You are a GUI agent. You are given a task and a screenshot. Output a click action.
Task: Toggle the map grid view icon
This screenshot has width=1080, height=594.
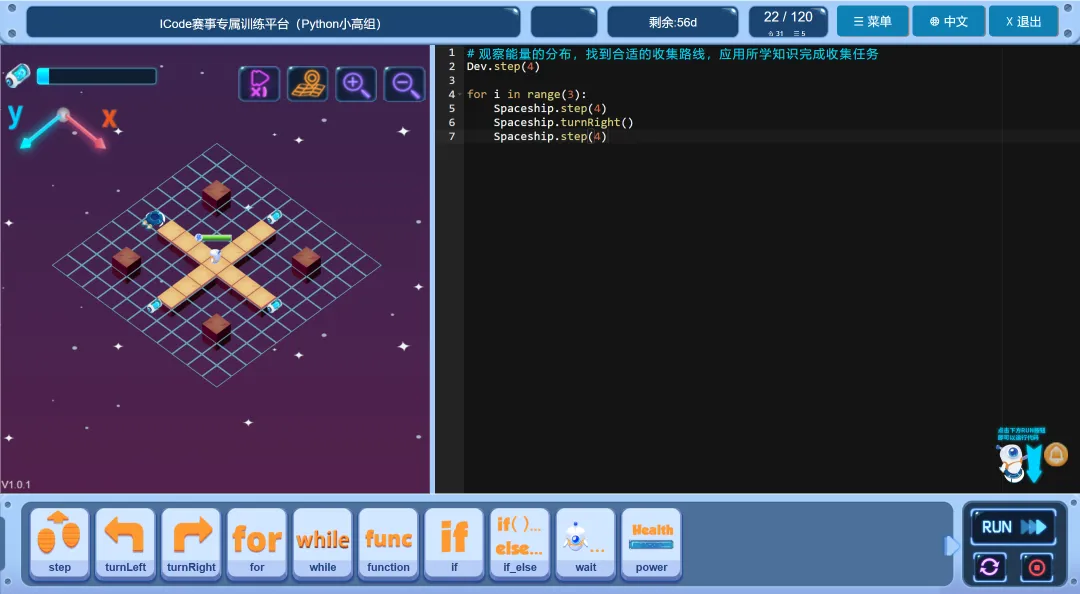click(307, 84)
